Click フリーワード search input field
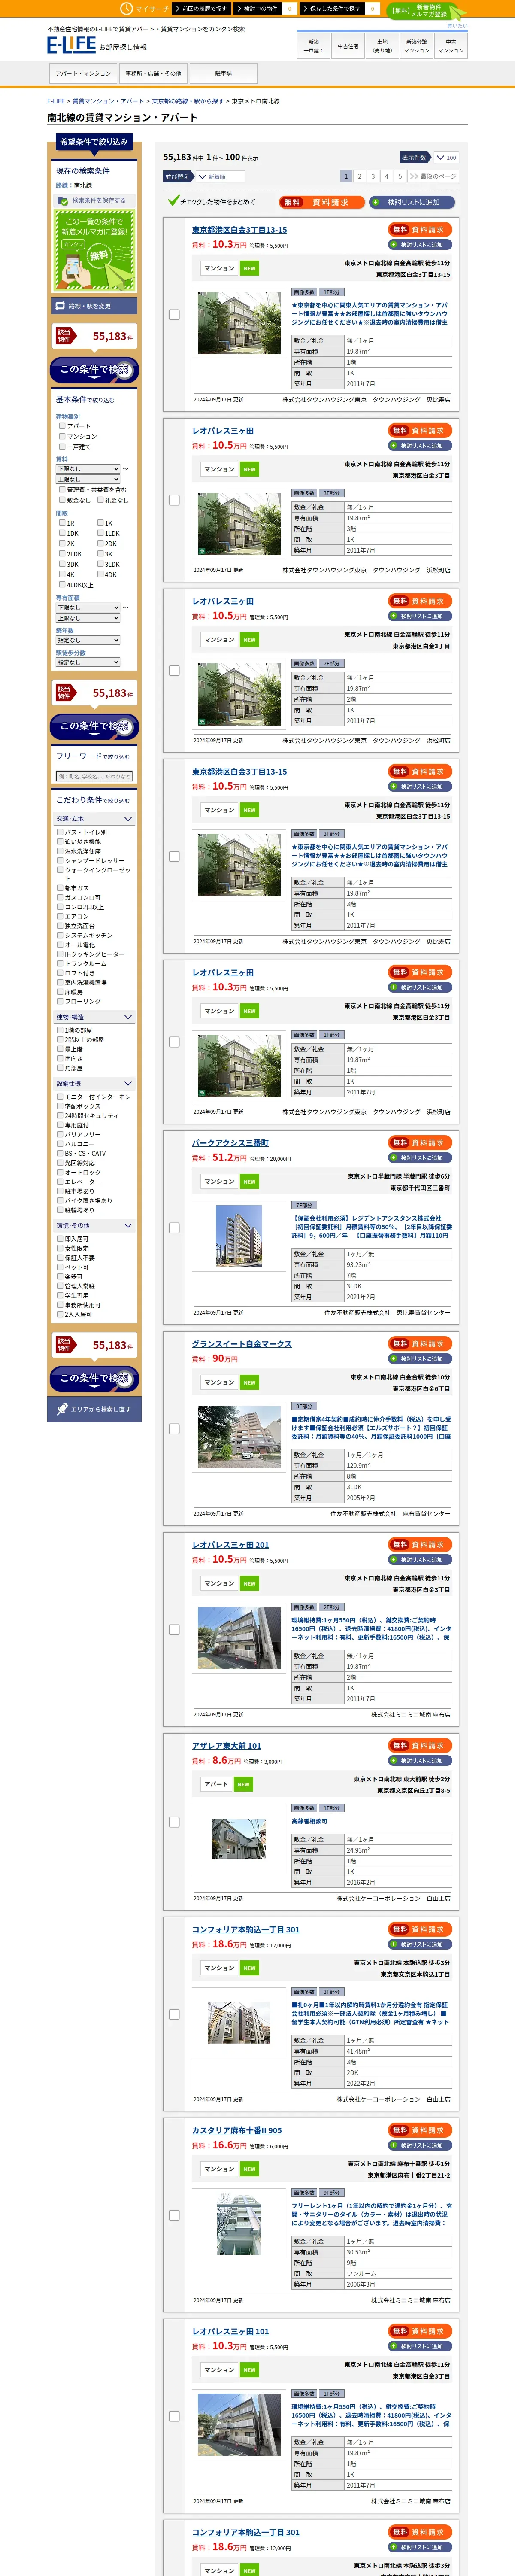 [94, 776]
